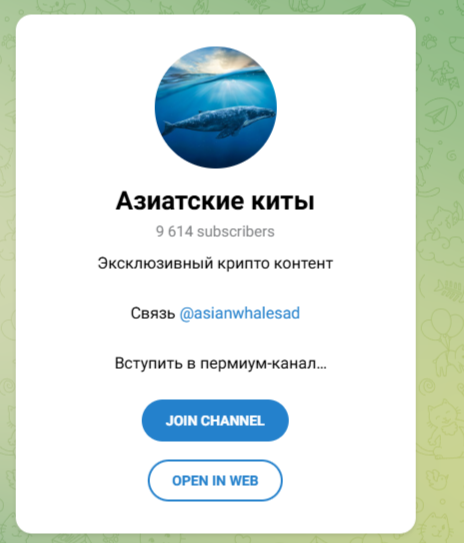Select the Эксклюзивный крипто контент description line
This screenshot has width=464, height=543.
(215, 264)
